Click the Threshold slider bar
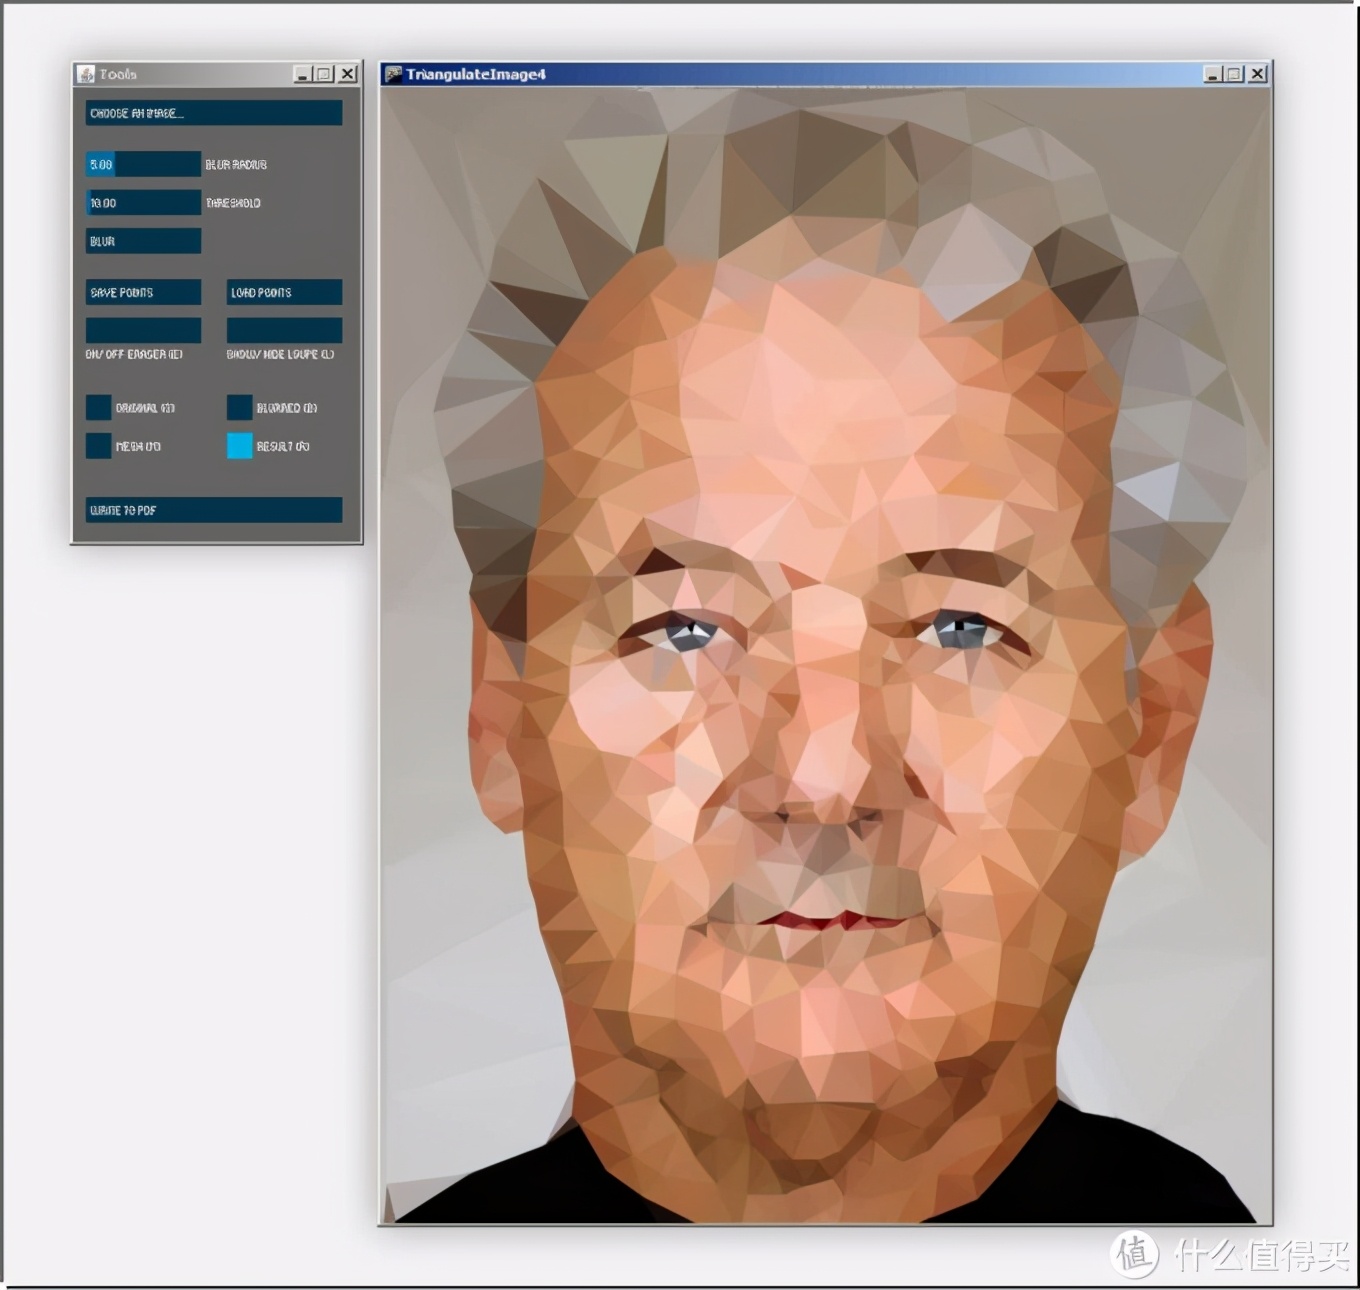The image size is (1360, 1290). click(143, 203)
